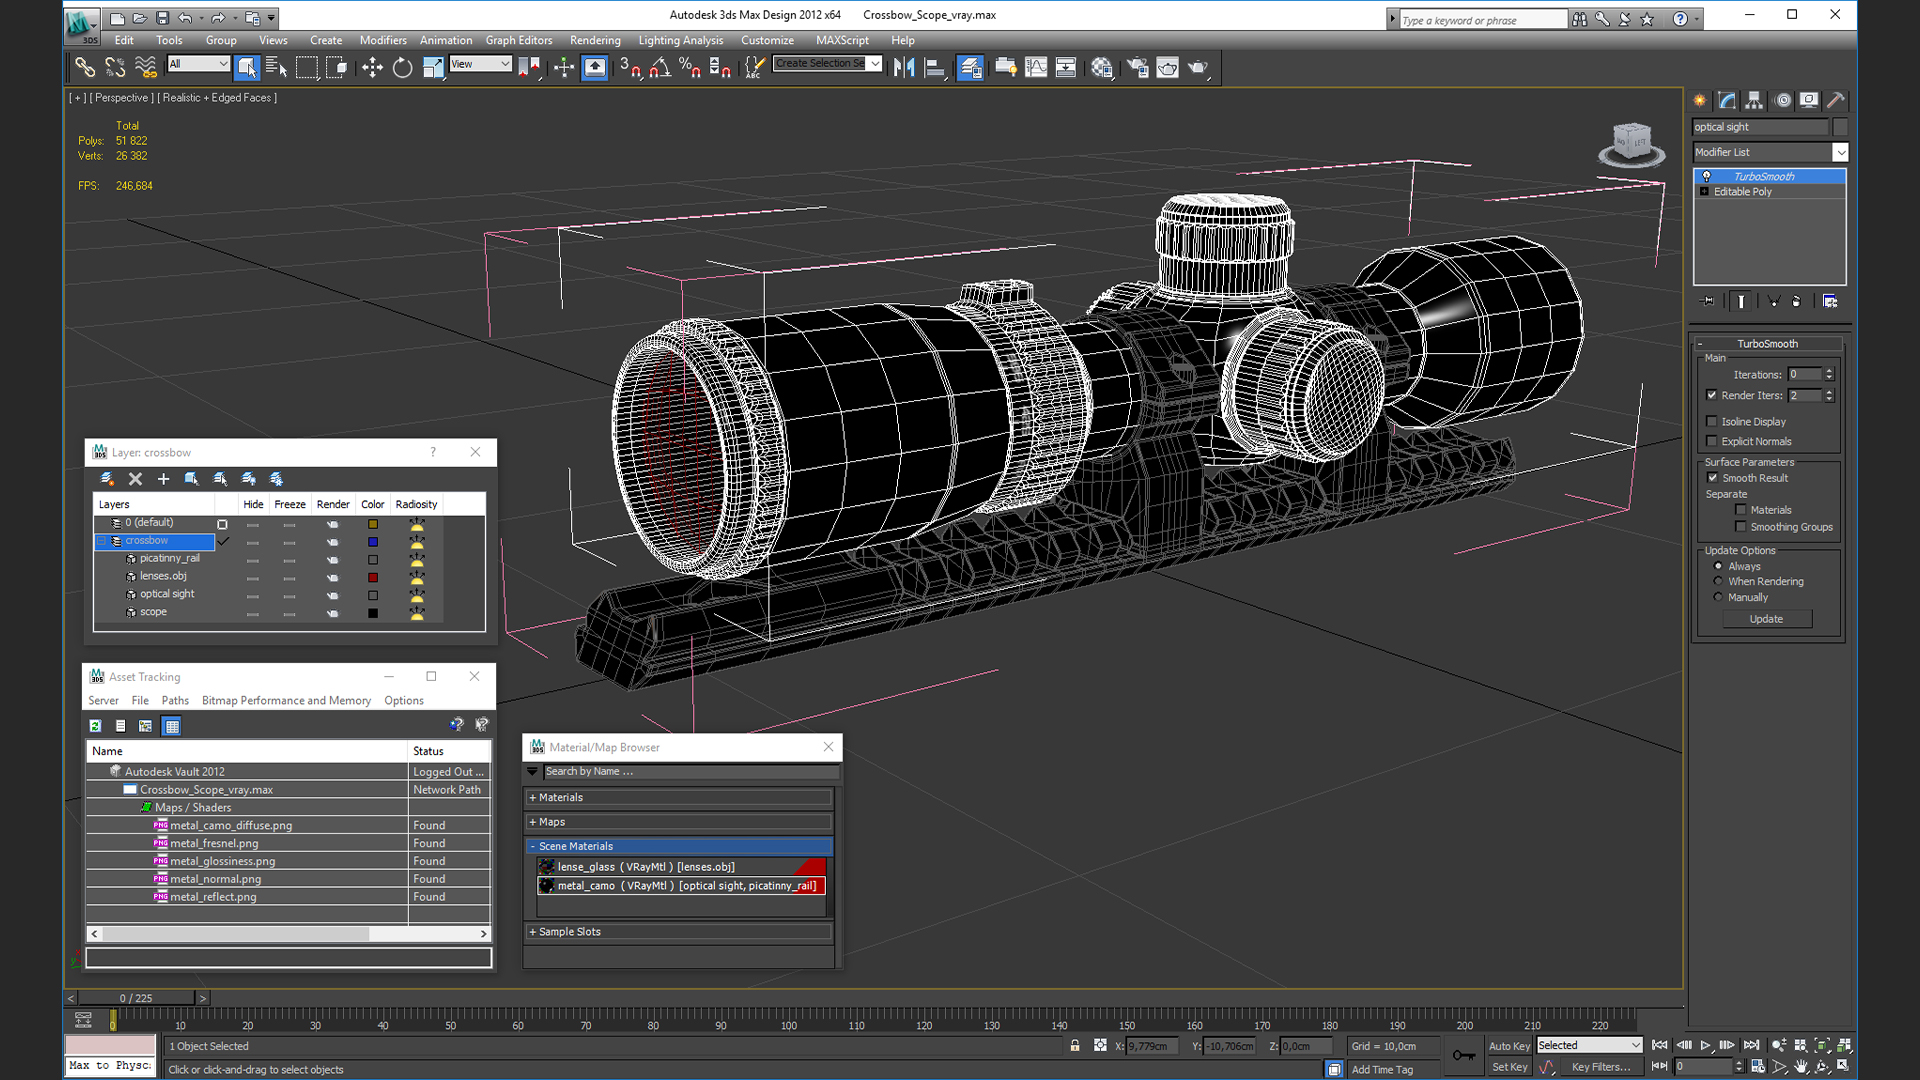The width and height of the screenshot is (1920, 1080).
Task: Toggle the 3D Snaps button
Action: coord(629,67)
